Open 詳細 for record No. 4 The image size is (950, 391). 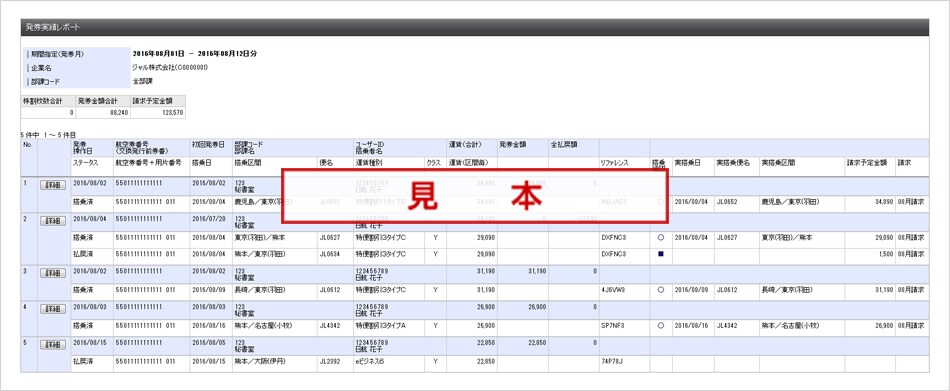[53, 309]
